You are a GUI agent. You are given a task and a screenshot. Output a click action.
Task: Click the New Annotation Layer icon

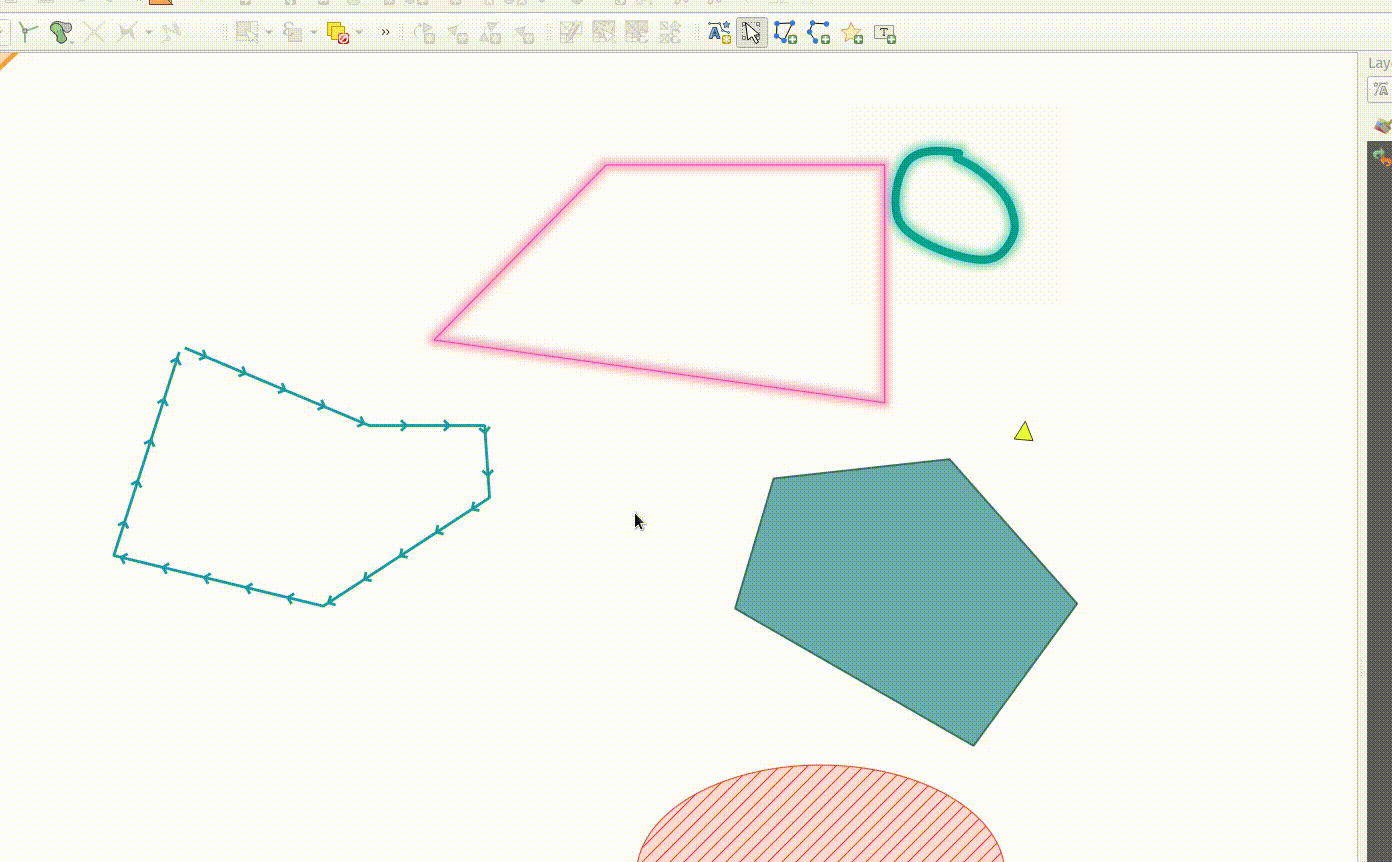(x=719, y=33)
